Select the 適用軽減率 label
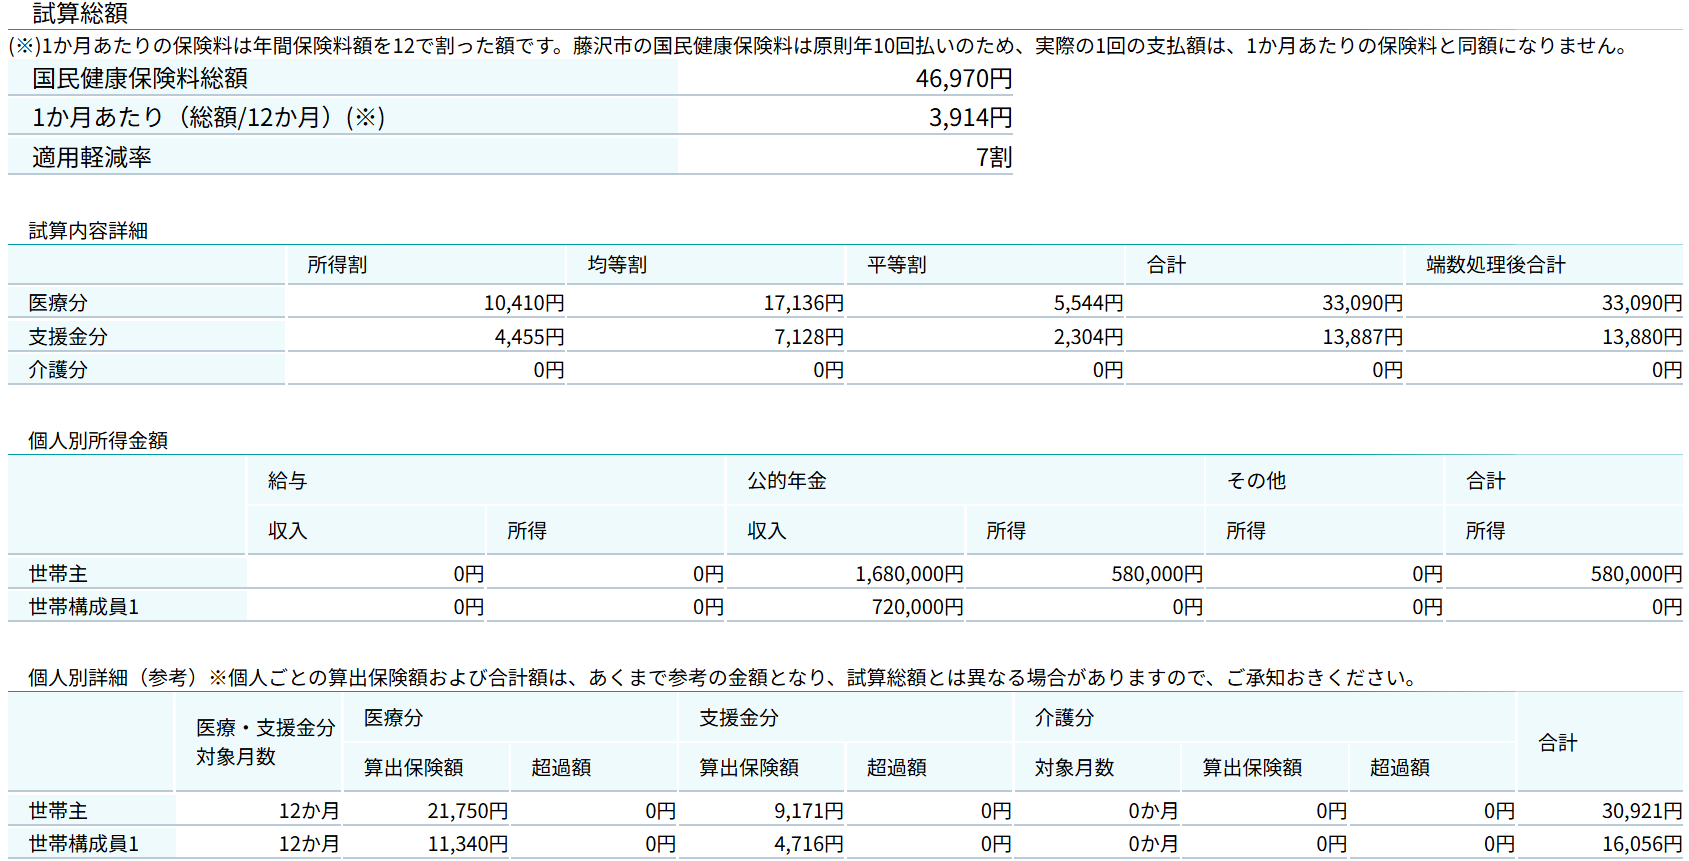The image size is (1689, 861). (x=92, y=158)
